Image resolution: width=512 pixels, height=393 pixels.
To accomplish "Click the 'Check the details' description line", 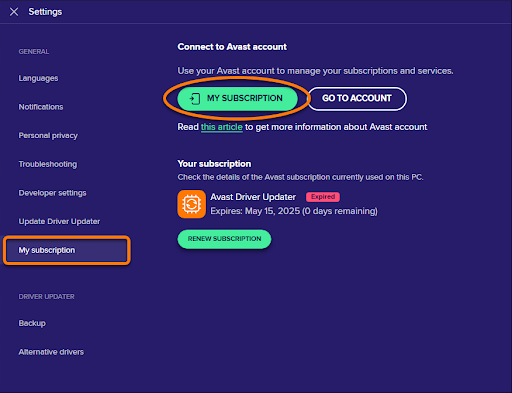I will pos(300,177).
